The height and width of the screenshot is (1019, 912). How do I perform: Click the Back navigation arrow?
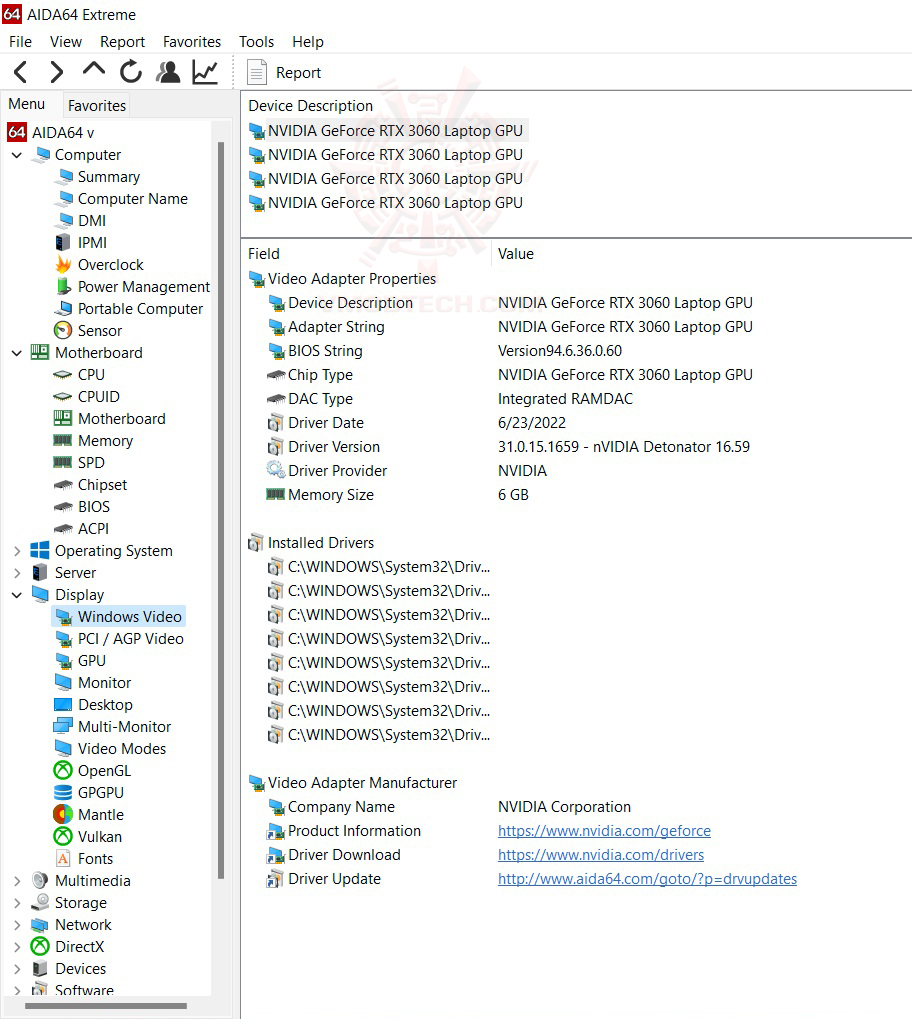point(20,72)
